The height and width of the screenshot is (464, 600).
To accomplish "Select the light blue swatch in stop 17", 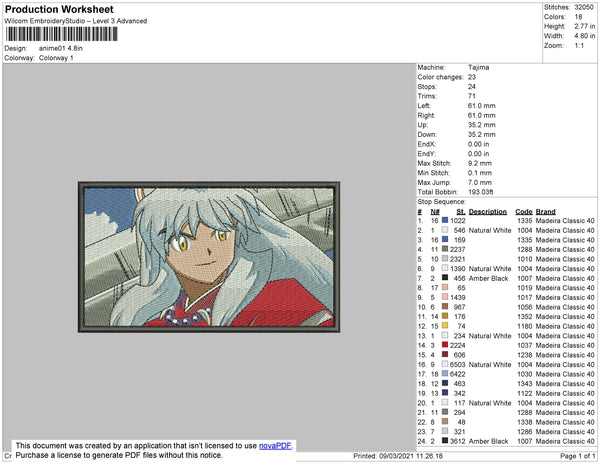I will 445,374.
